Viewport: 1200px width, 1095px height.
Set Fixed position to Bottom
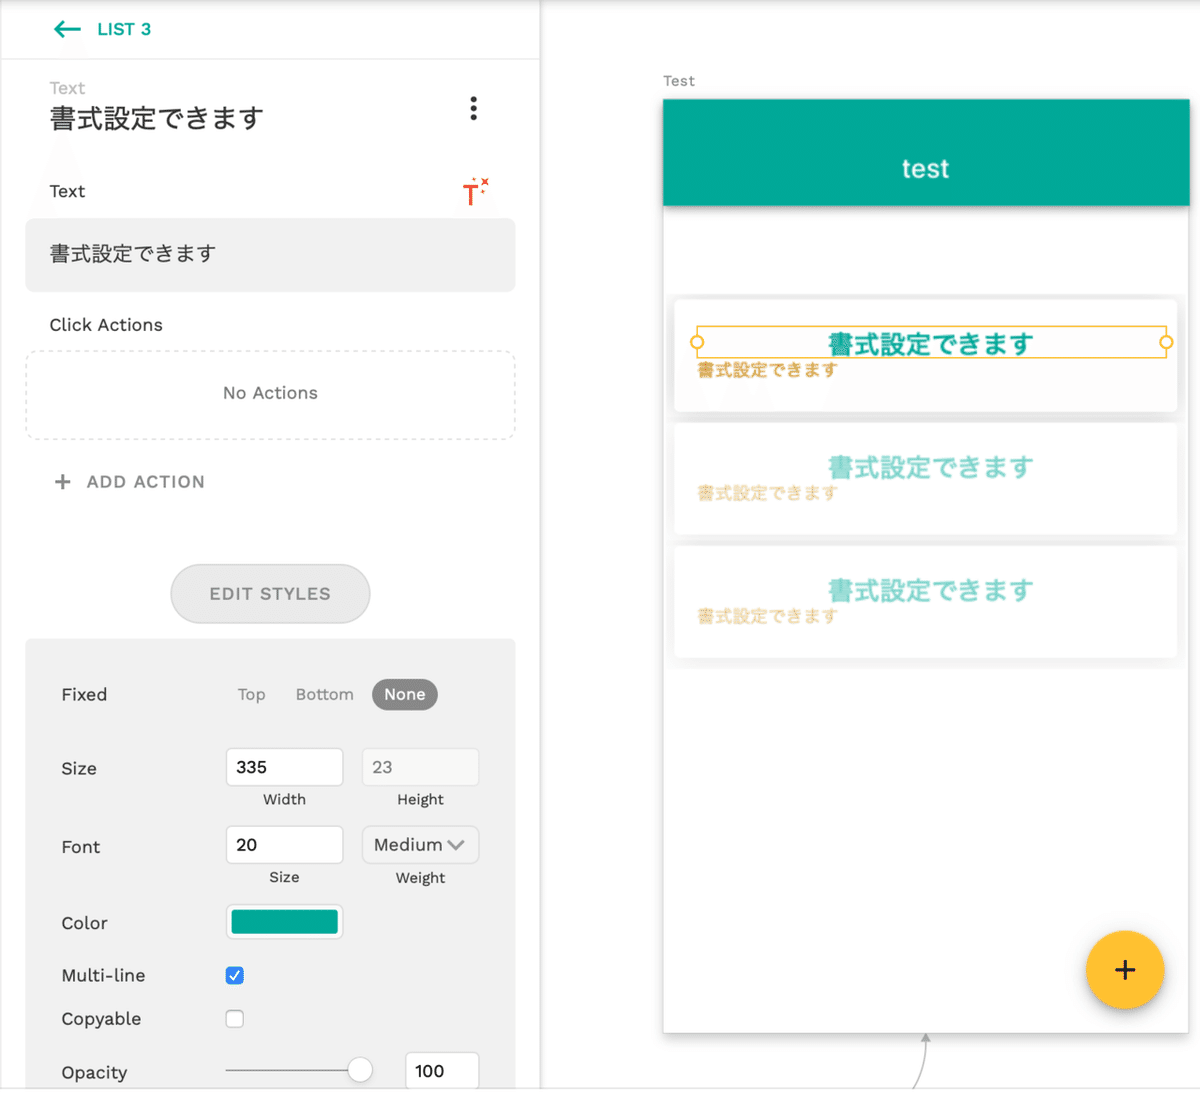324,694
